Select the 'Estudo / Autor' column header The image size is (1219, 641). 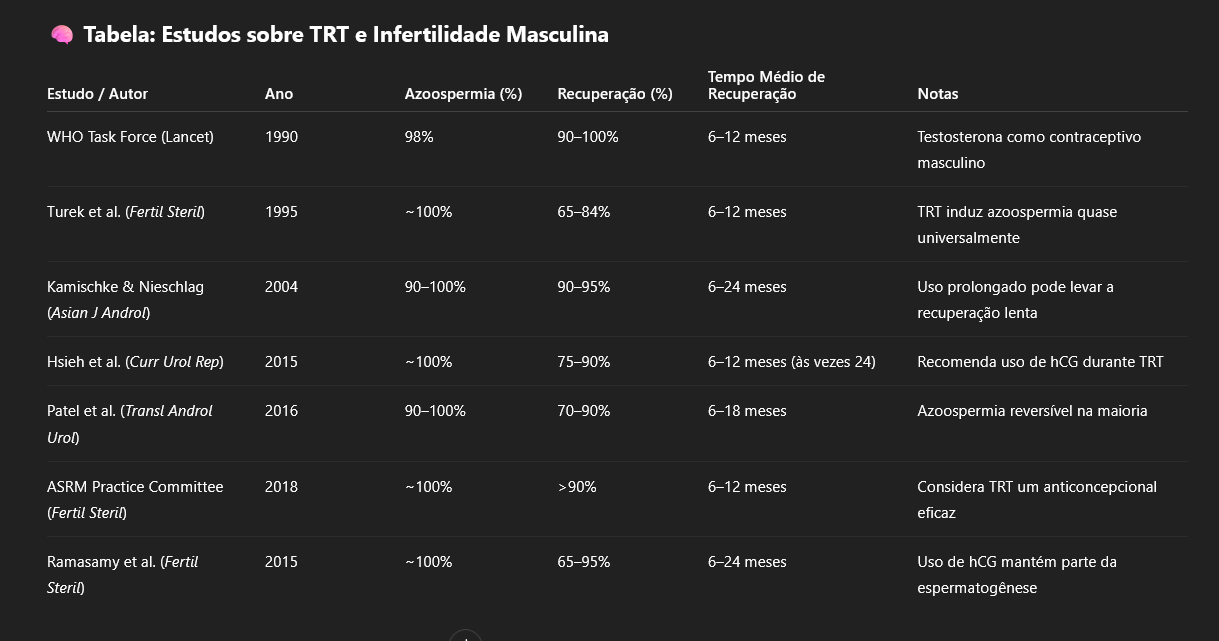(97, 94)
